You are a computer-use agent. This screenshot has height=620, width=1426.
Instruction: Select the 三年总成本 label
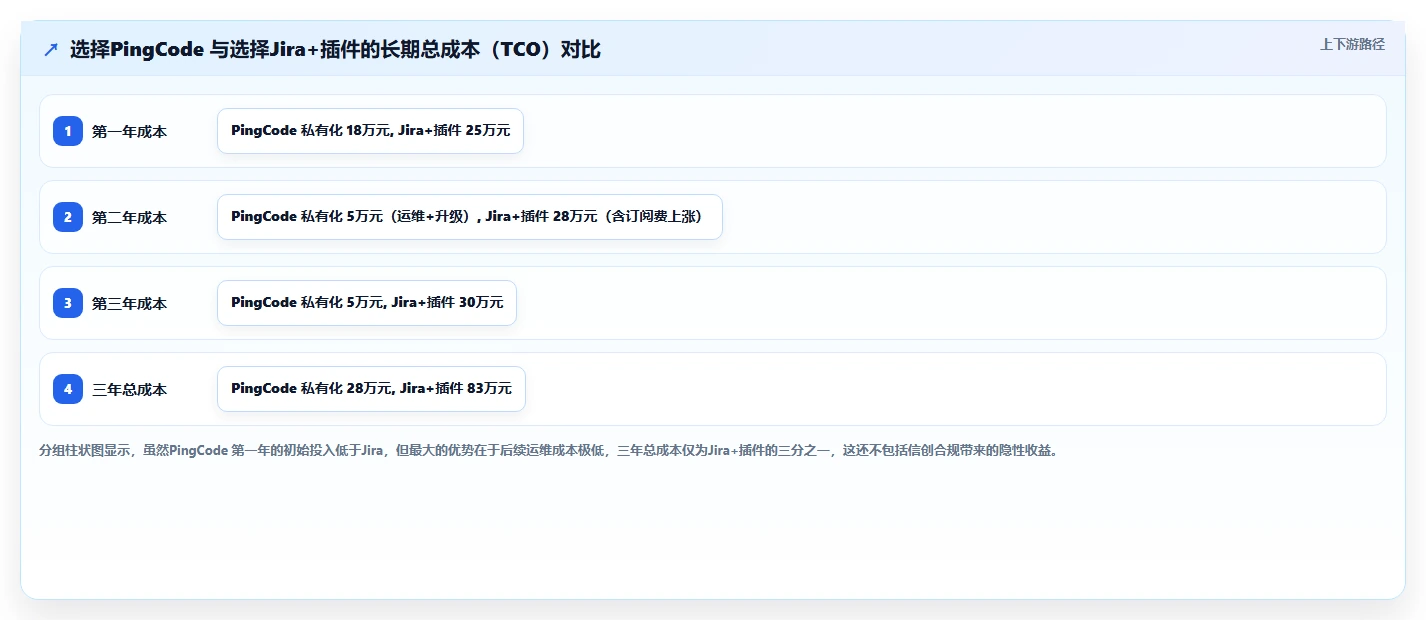click(x=129, y=390)
